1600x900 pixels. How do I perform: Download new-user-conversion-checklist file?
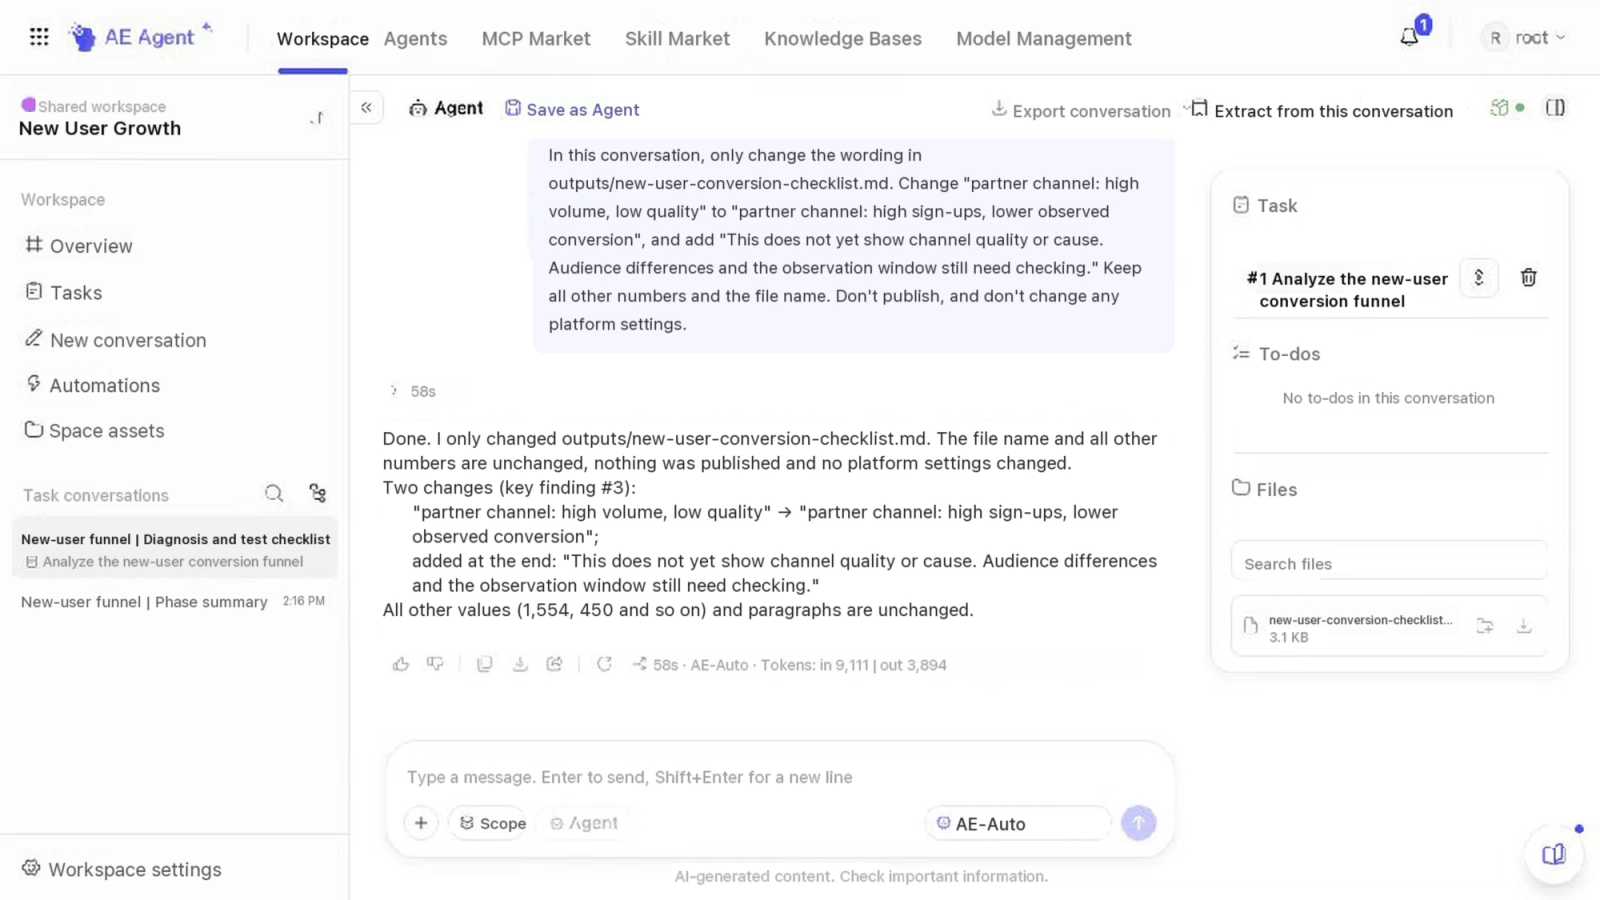click(x=1524, y=626)
